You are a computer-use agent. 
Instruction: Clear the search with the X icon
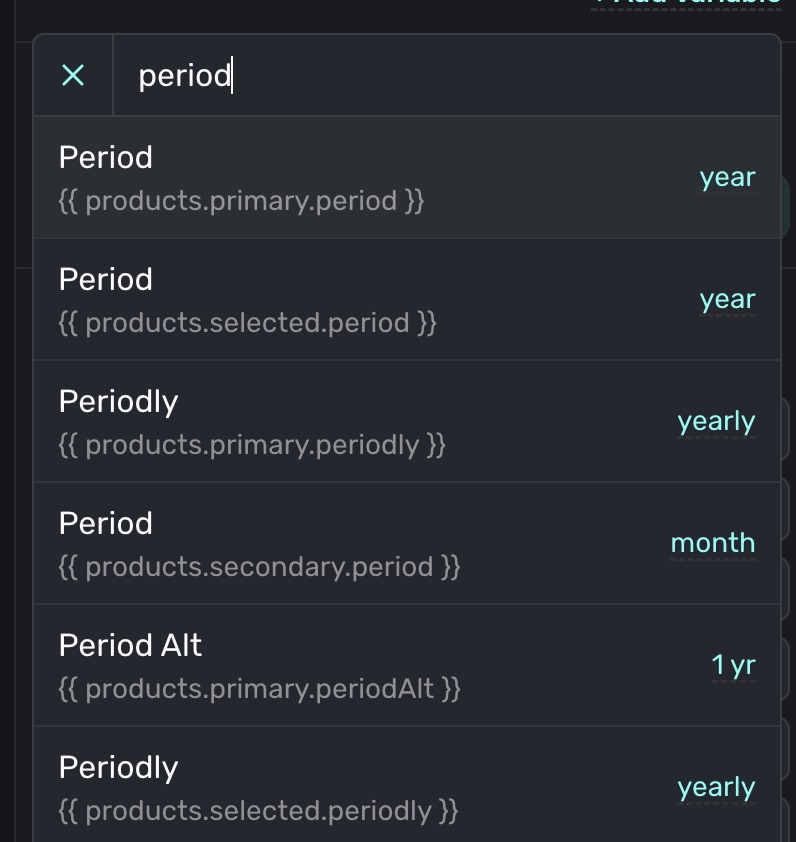pos(73,75)
